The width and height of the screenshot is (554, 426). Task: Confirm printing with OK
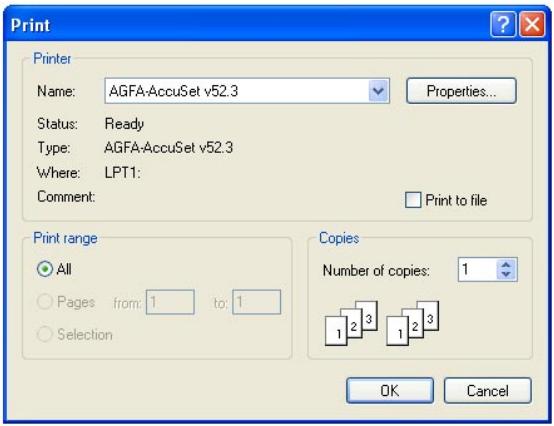[390, 391]
